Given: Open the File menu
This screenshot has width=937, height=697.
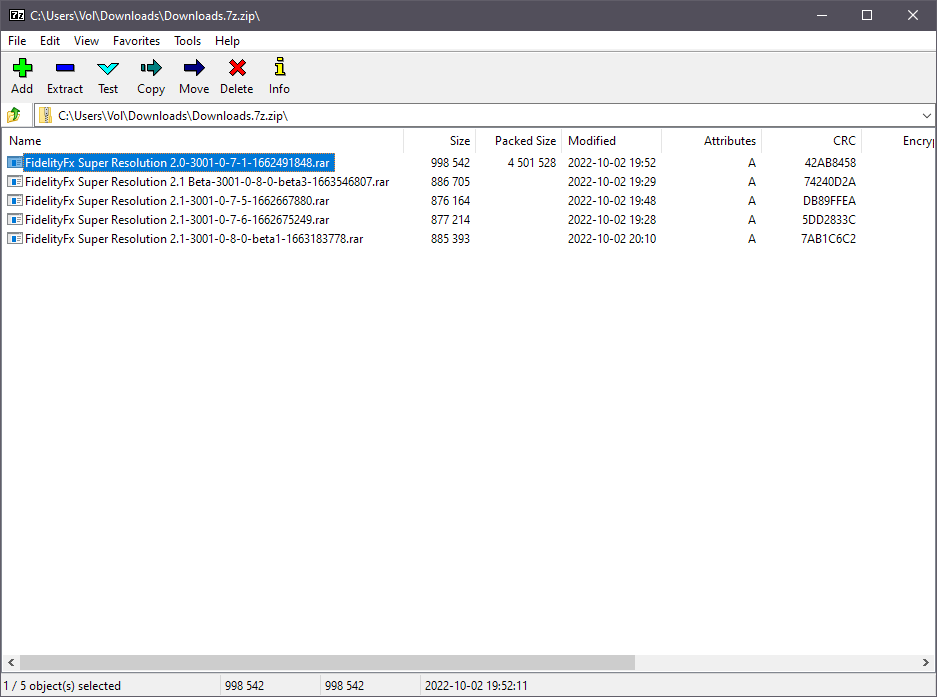Looking at the screenshot, I should [17, 41].
